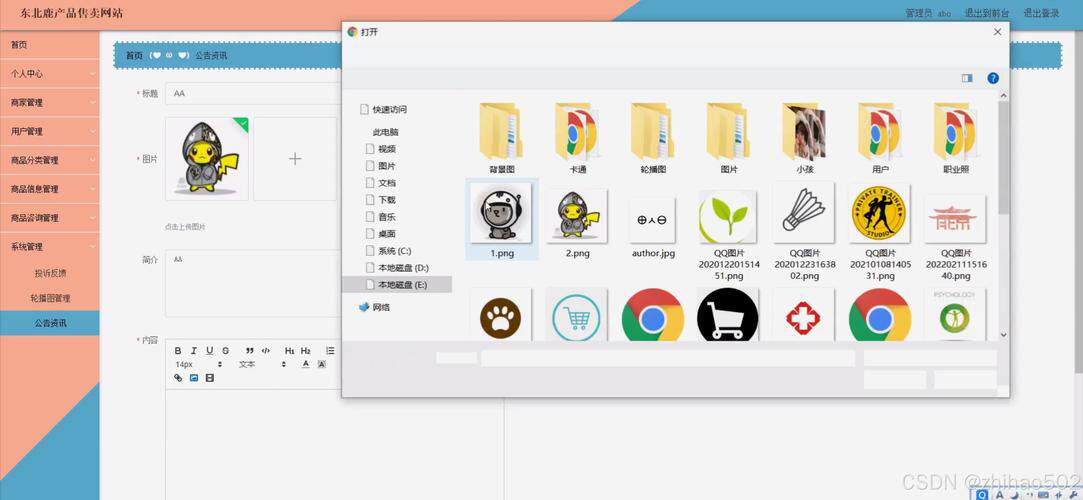Insert an image in the editor
1083x500 pixels.
(x=194, y=378)
